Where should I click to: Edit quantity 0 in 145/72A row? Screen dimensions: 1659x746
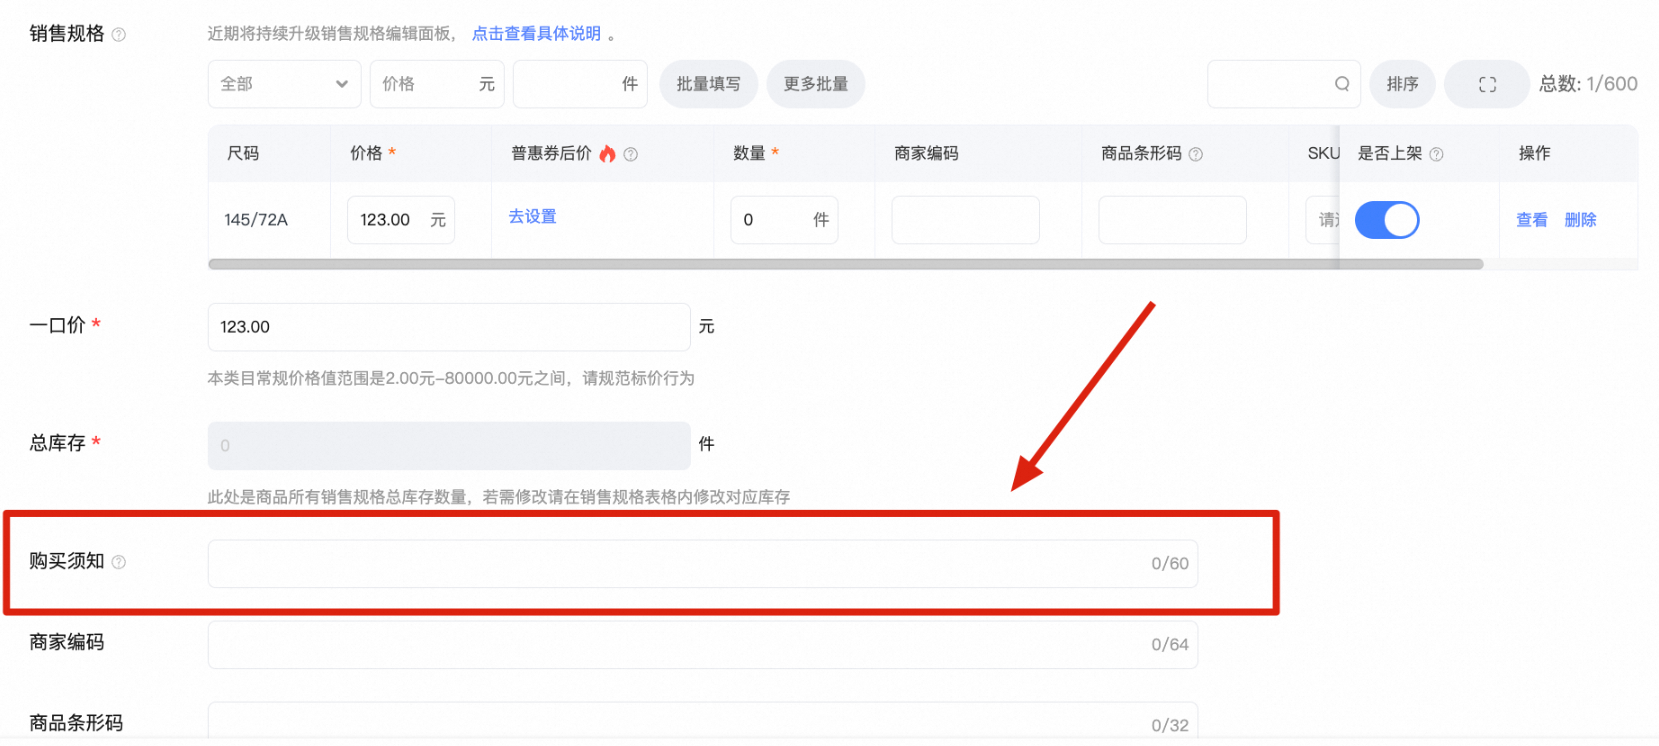(784, 220)
